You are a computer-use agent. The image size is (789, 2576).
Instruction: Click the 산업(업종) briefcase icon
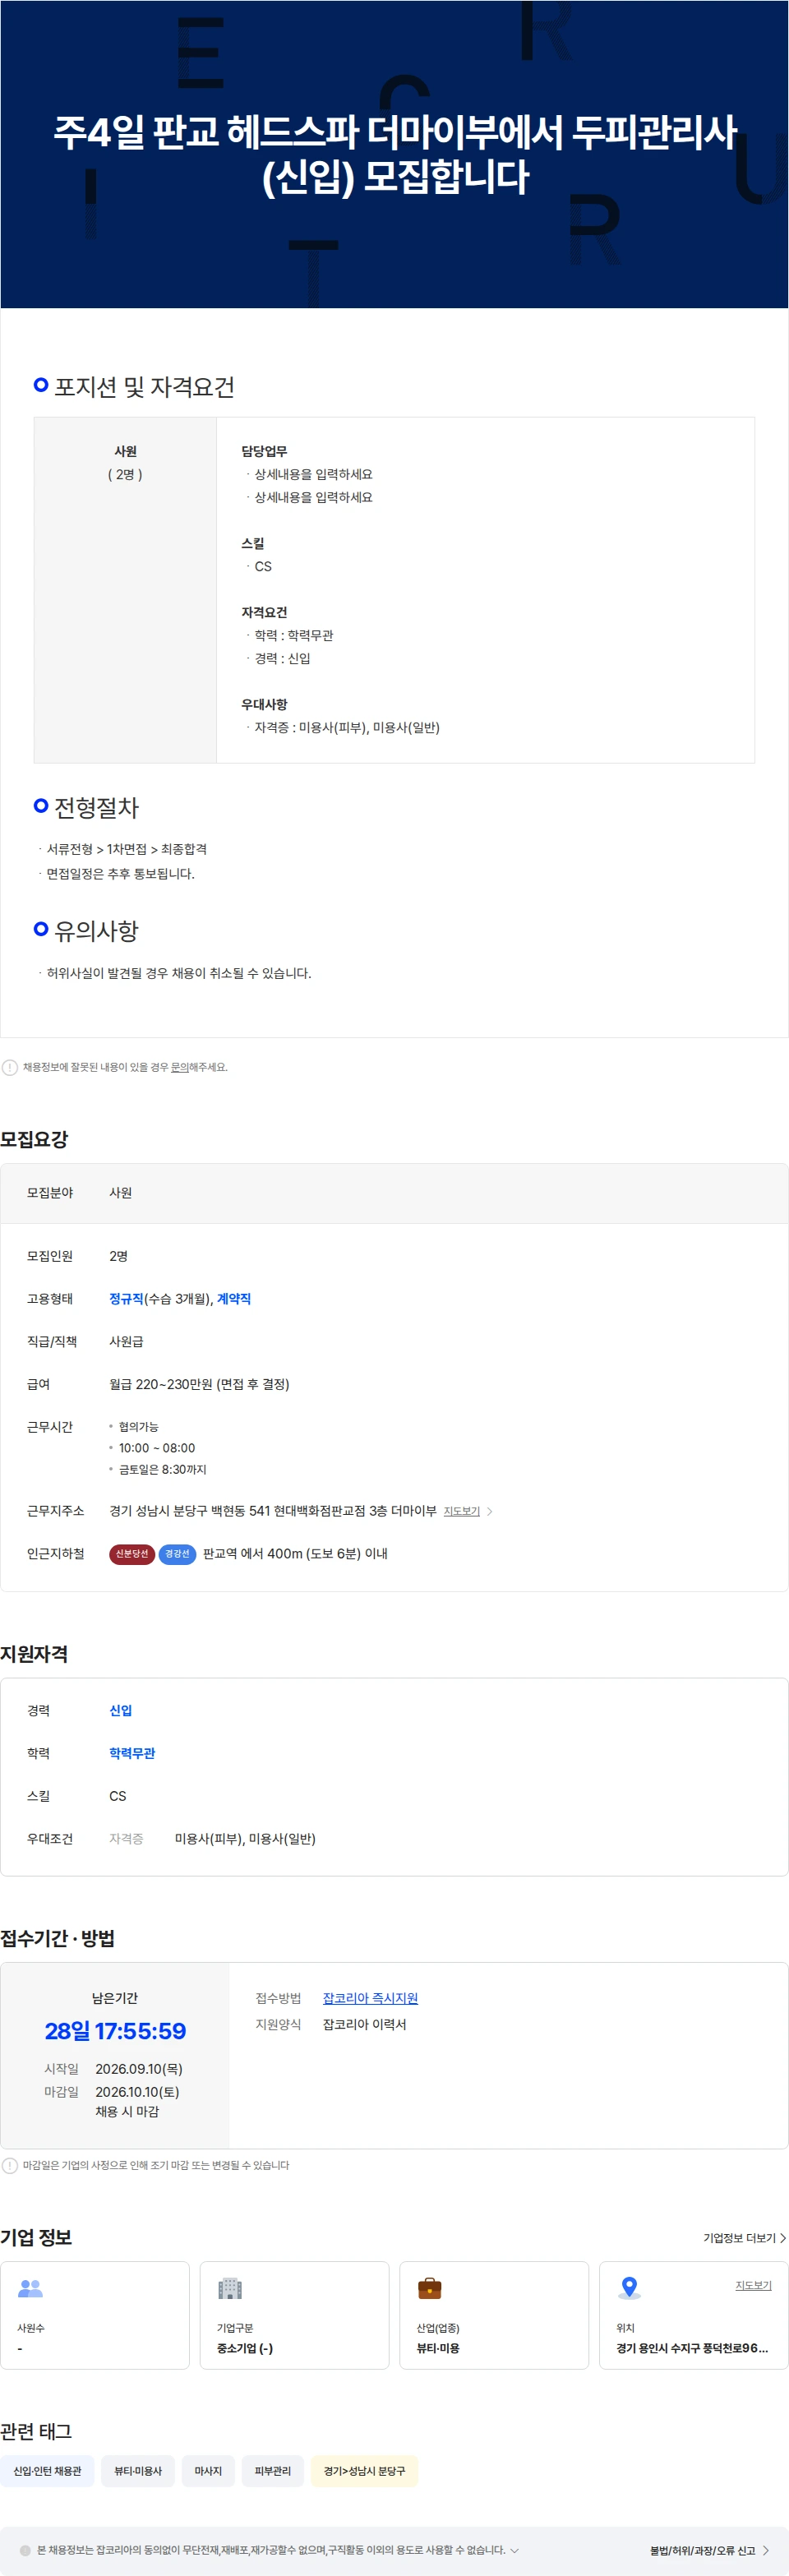click(430, 2287)
